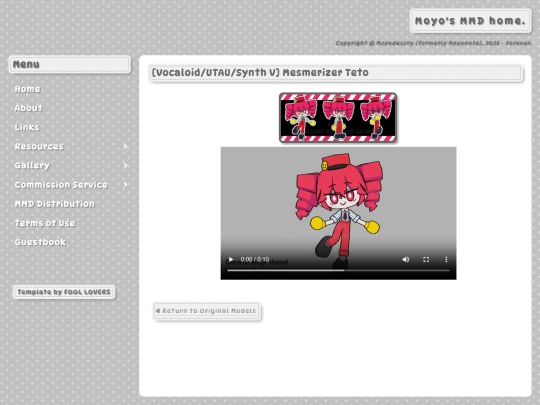Viewport: 540px width, 405px height.
Task: Play the Mesmerizer Teto video
Action: (231, 259)
